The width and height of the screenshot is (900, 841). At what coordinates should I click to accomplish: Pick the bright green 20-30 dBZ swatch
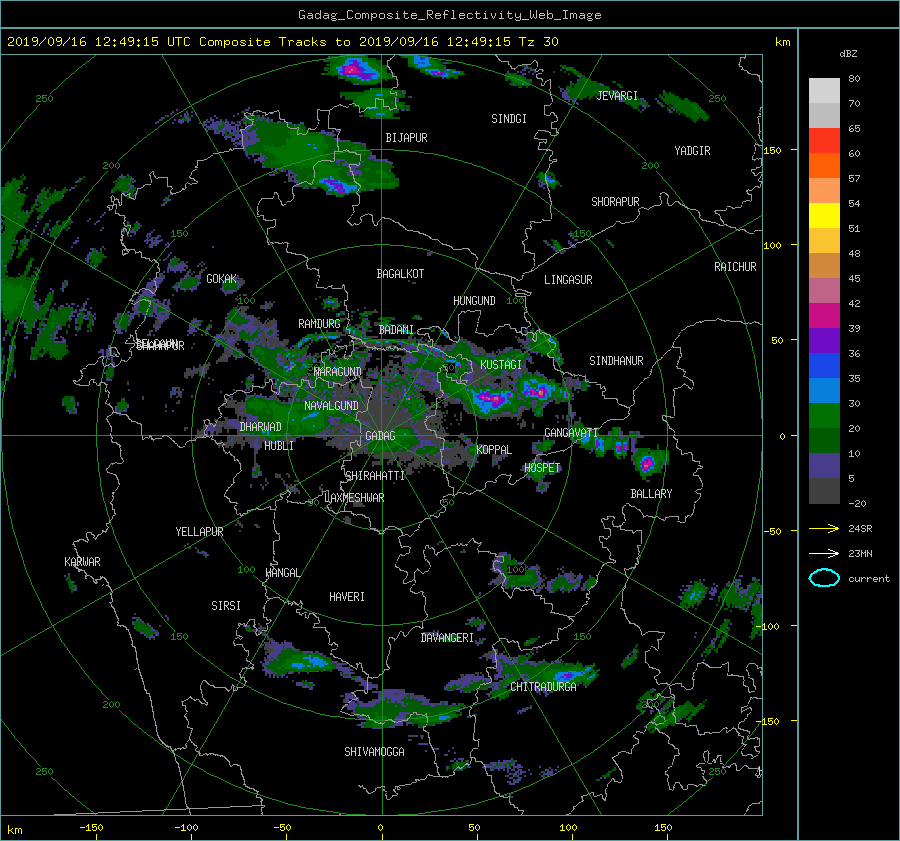click(824, 416)
